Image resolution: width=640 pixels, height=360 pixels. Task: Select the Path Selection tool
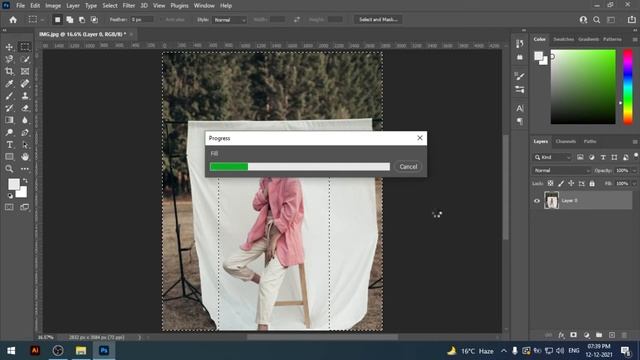tap(25, 144)
